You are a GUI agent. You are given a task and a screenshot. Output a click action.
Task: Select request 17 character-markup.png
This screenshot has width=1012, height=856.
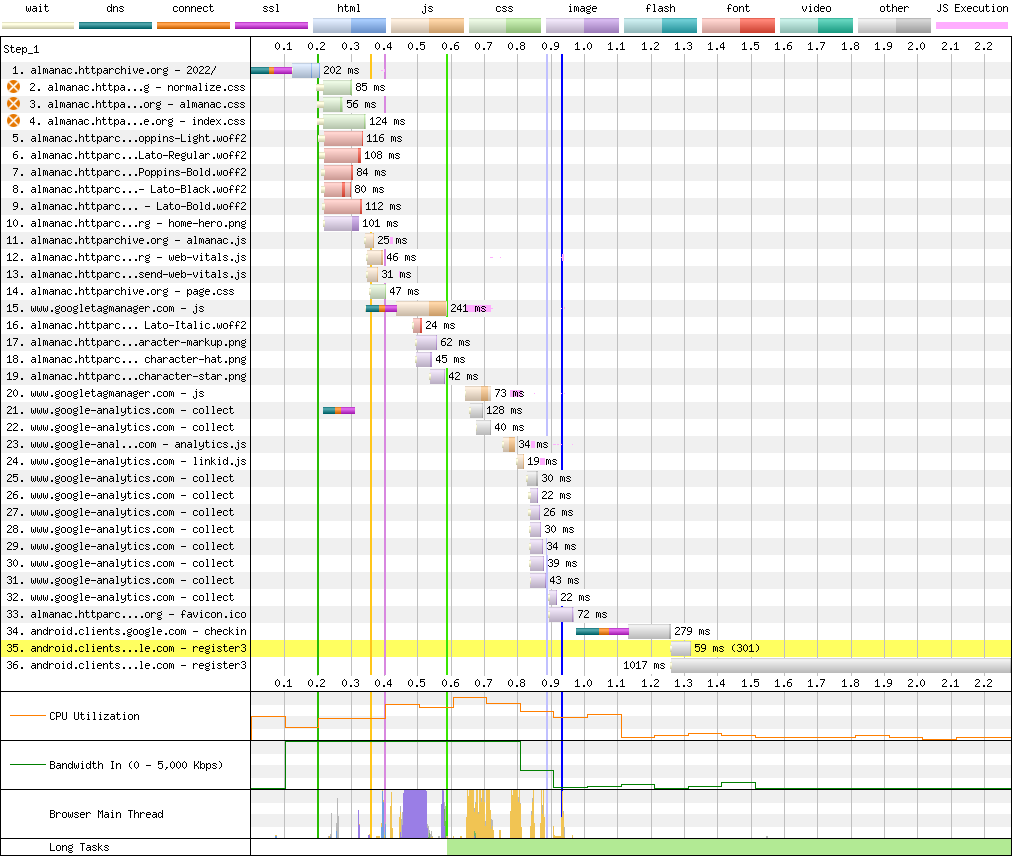(x=126, y=342)
